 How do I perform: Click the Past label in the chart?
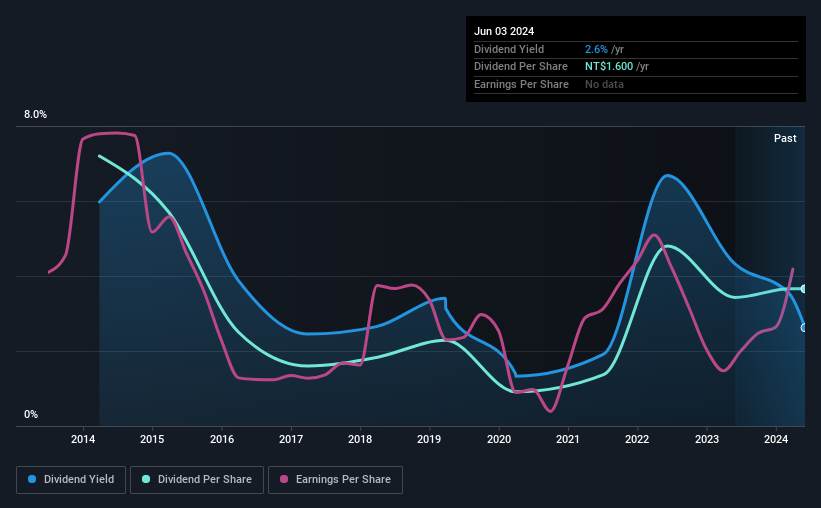(785, 138)
